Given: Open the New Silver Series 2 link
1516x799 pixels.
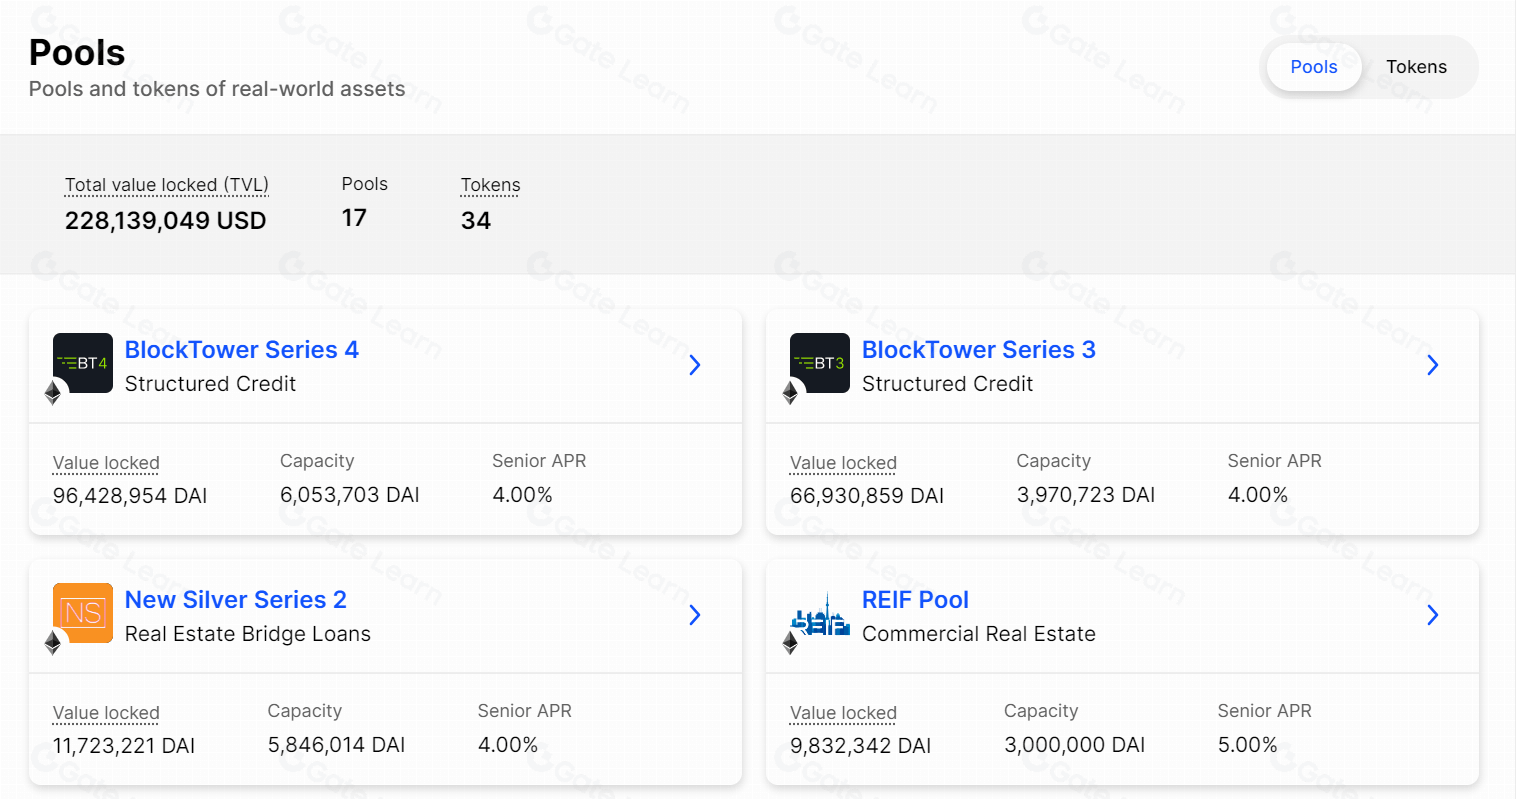Looking at the screenshot, I should click(x=235, y=600).
